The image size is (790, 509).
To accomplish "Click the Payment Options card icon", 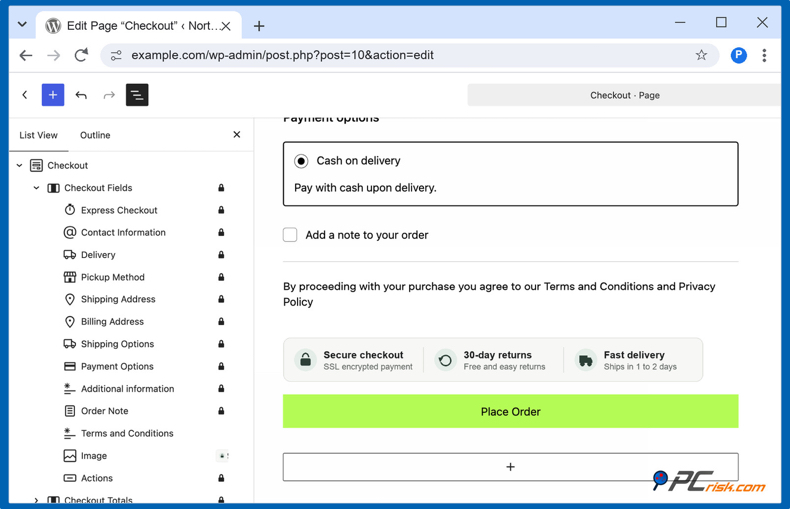I will coord(70,366).
